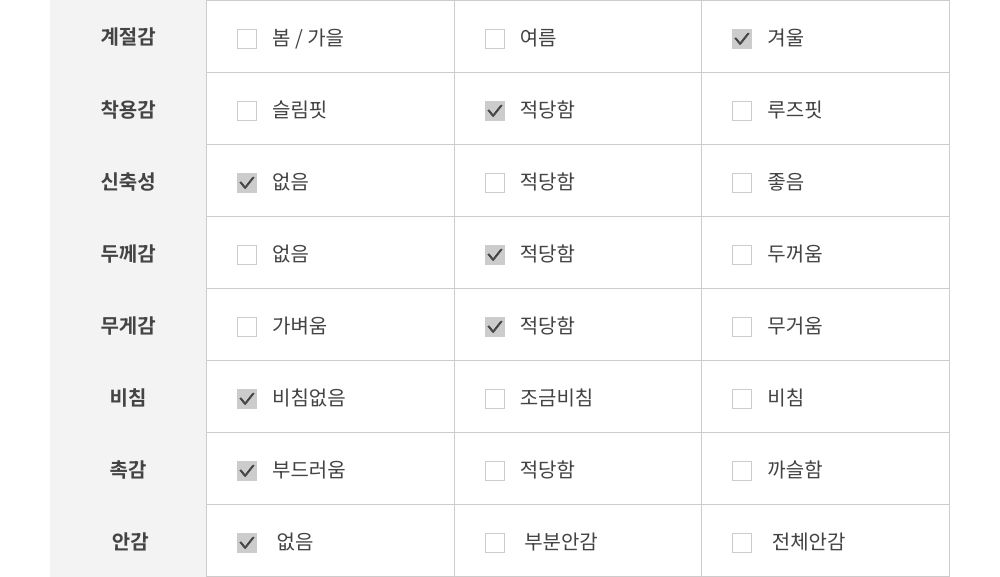The width and height of the screenshot is (1000, 577).
Task: Uncheck the 비침없음 checkbox
Action: pyautogui.click(x=247, y=399)
